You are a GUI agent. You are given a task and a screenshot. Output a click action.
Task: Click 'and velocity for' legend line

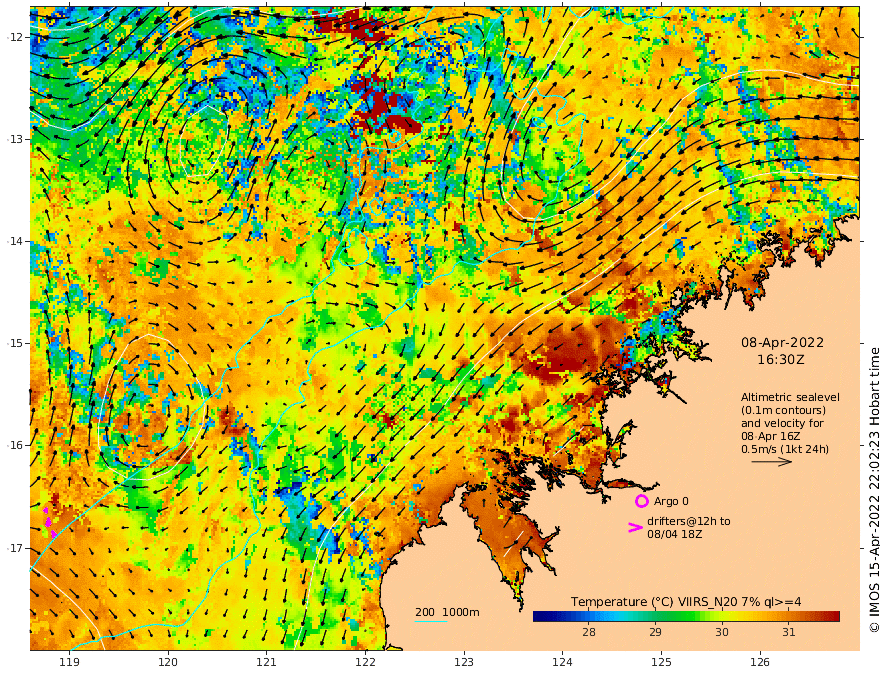(782, 423)
